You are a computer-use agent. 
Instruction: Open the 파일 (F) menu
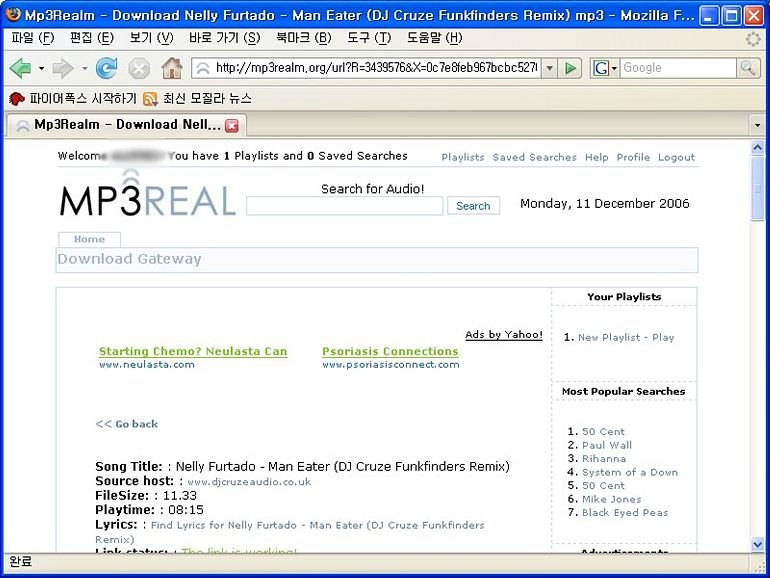click(x=33, y=38)
